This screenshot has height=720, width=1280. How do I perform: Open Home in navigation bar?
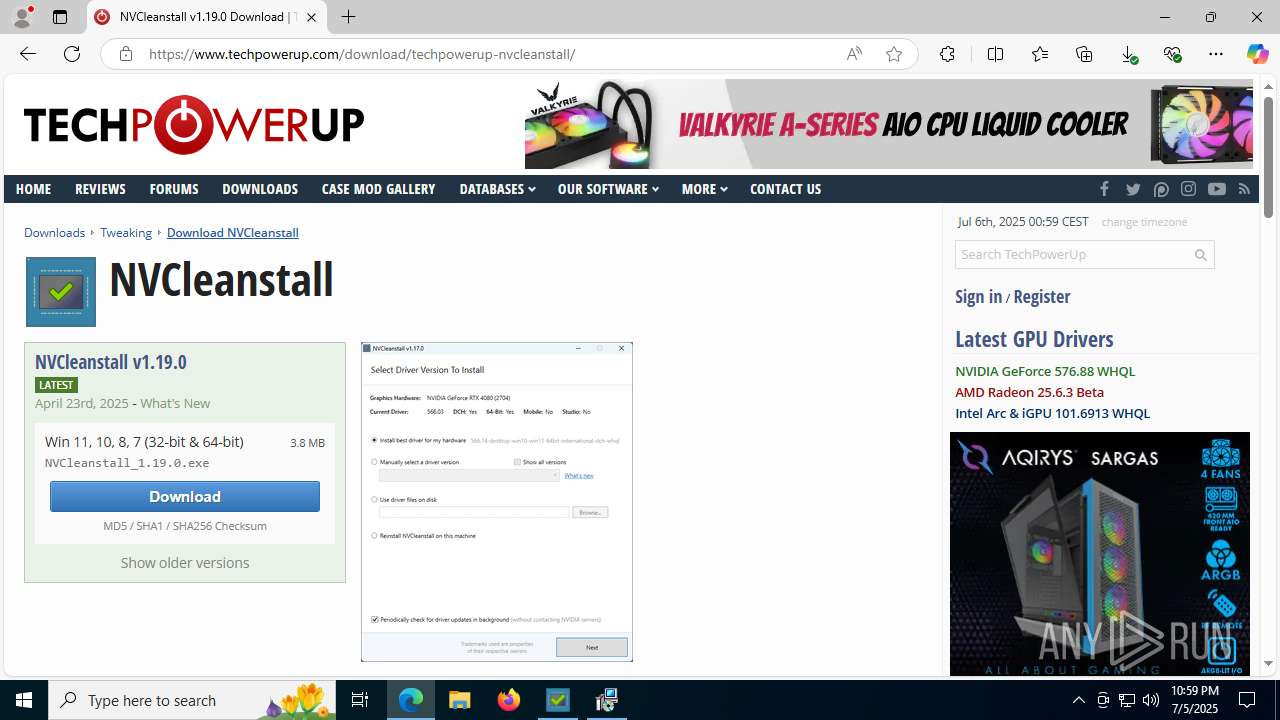[33, 189]
